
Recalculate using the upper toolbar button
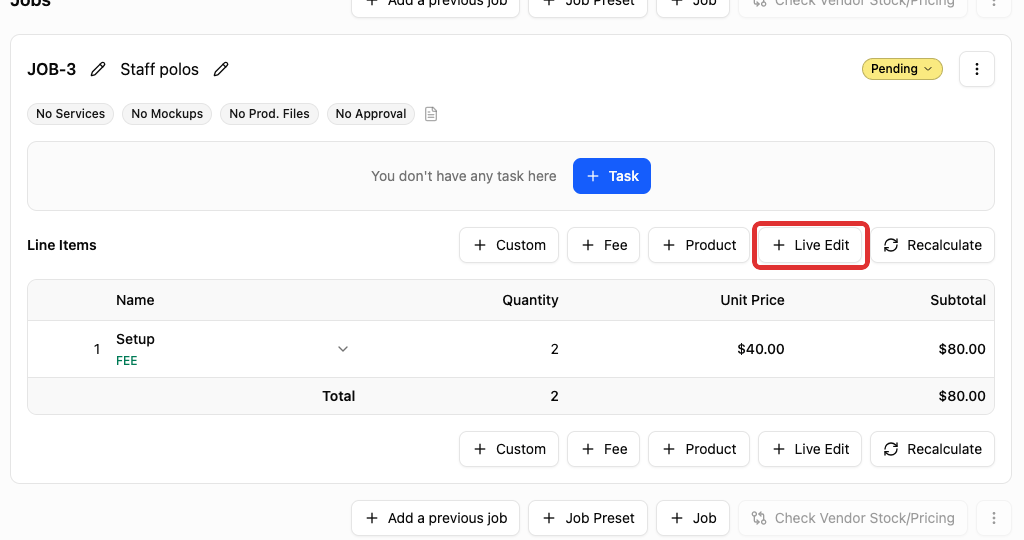(932, 245)
